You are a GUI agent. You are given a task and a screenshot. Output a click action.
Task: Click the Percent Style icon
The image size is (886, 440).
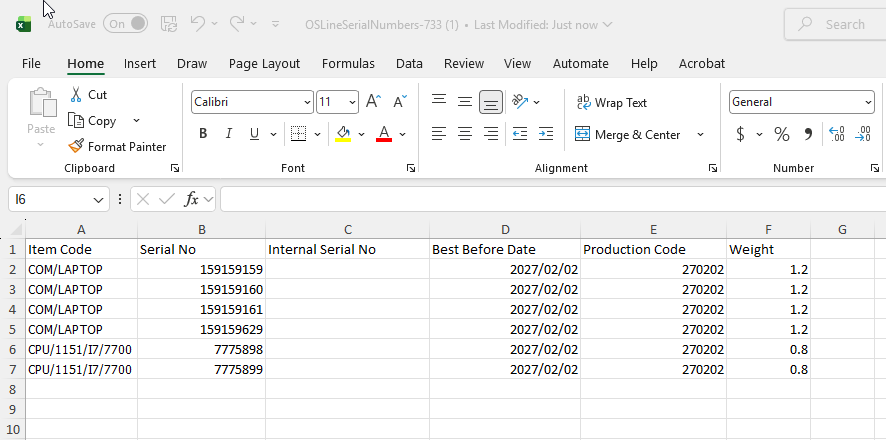tap(782, 134)
